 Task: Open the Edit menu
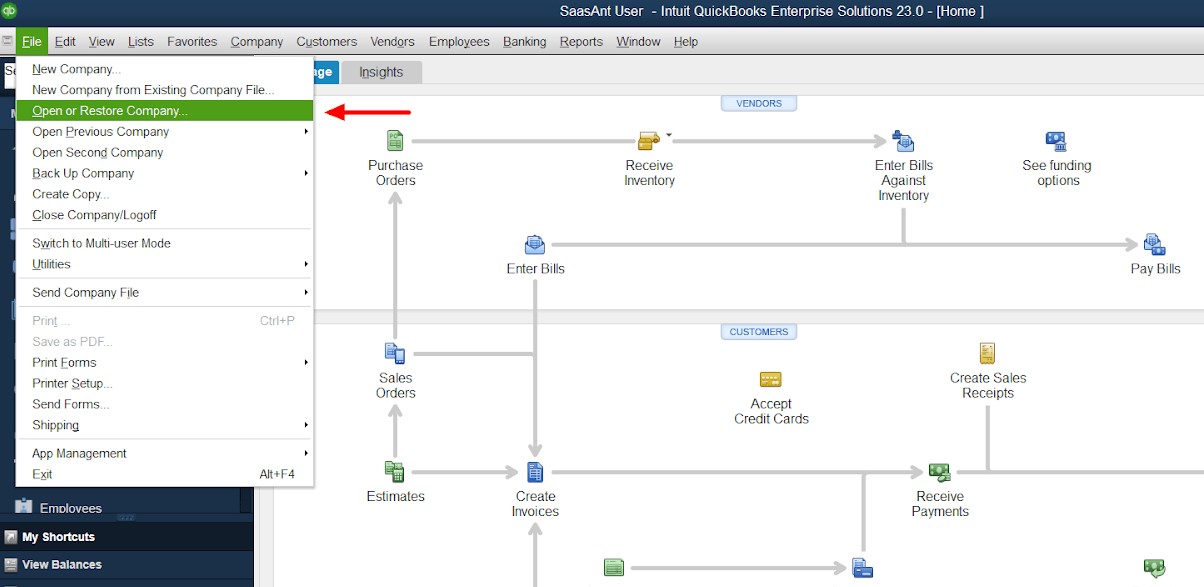[65, 42]
